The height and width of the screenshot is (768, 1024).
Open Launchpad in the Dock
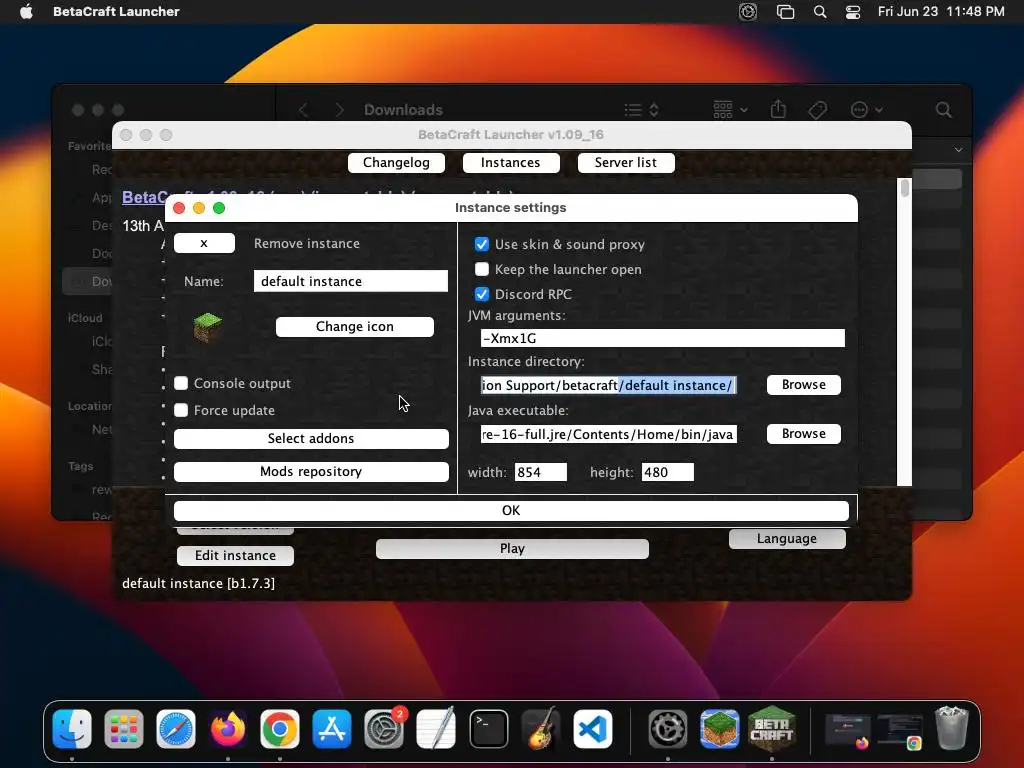tap(123, 729)
